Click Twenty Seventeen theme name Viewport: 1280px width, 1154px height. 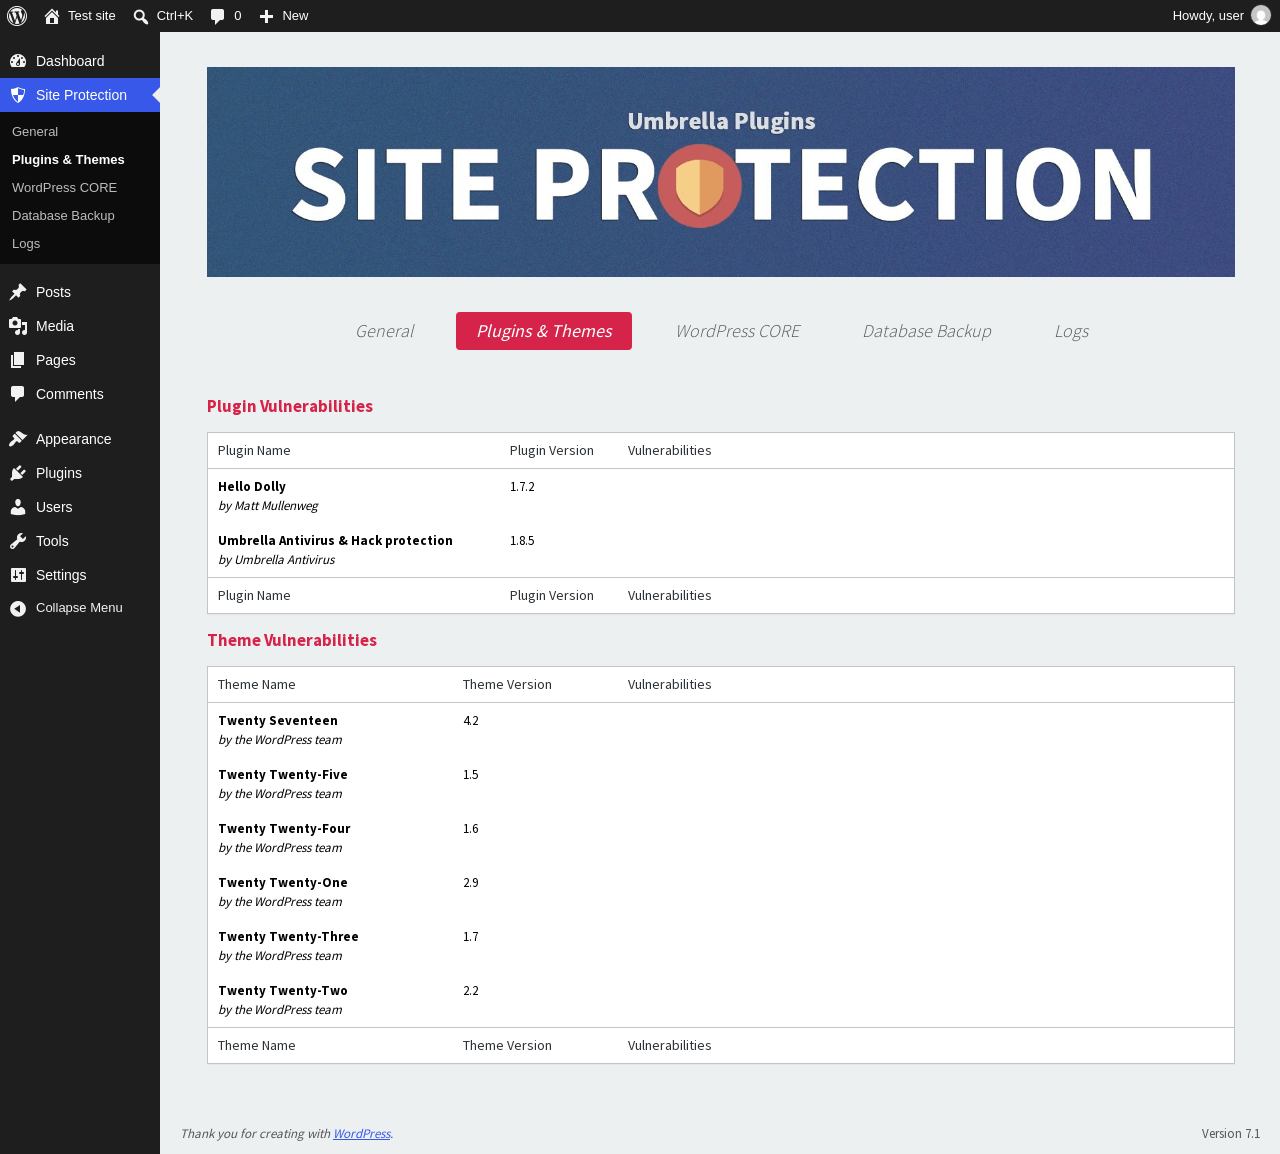coord(278,721)
